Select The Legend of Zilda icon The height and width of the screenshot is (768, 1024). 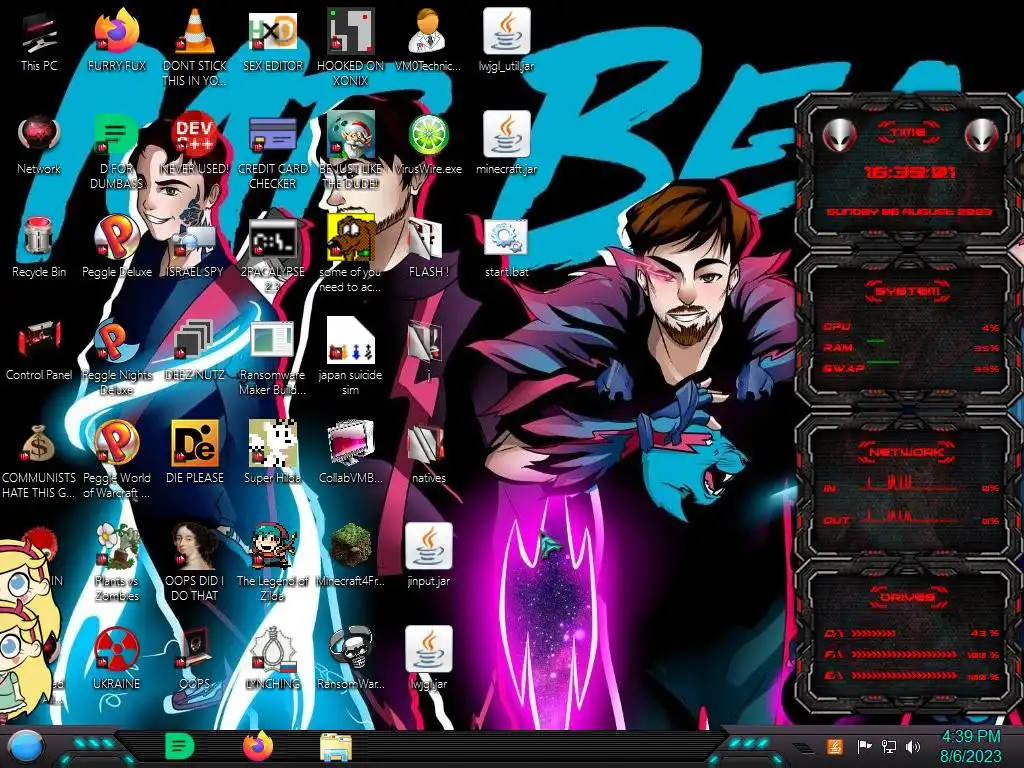pos(273,564)
